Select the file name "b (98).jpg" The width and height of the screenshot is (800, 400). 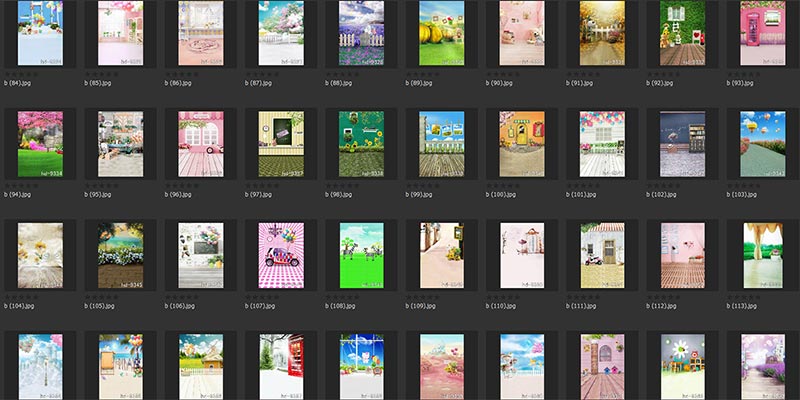(339, 194)
